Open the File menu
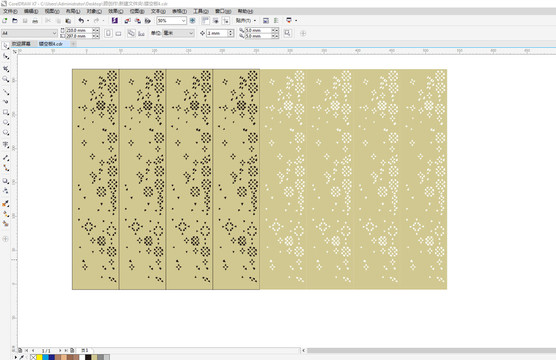This screenshot has height=360, width=556. pos(10,11)
